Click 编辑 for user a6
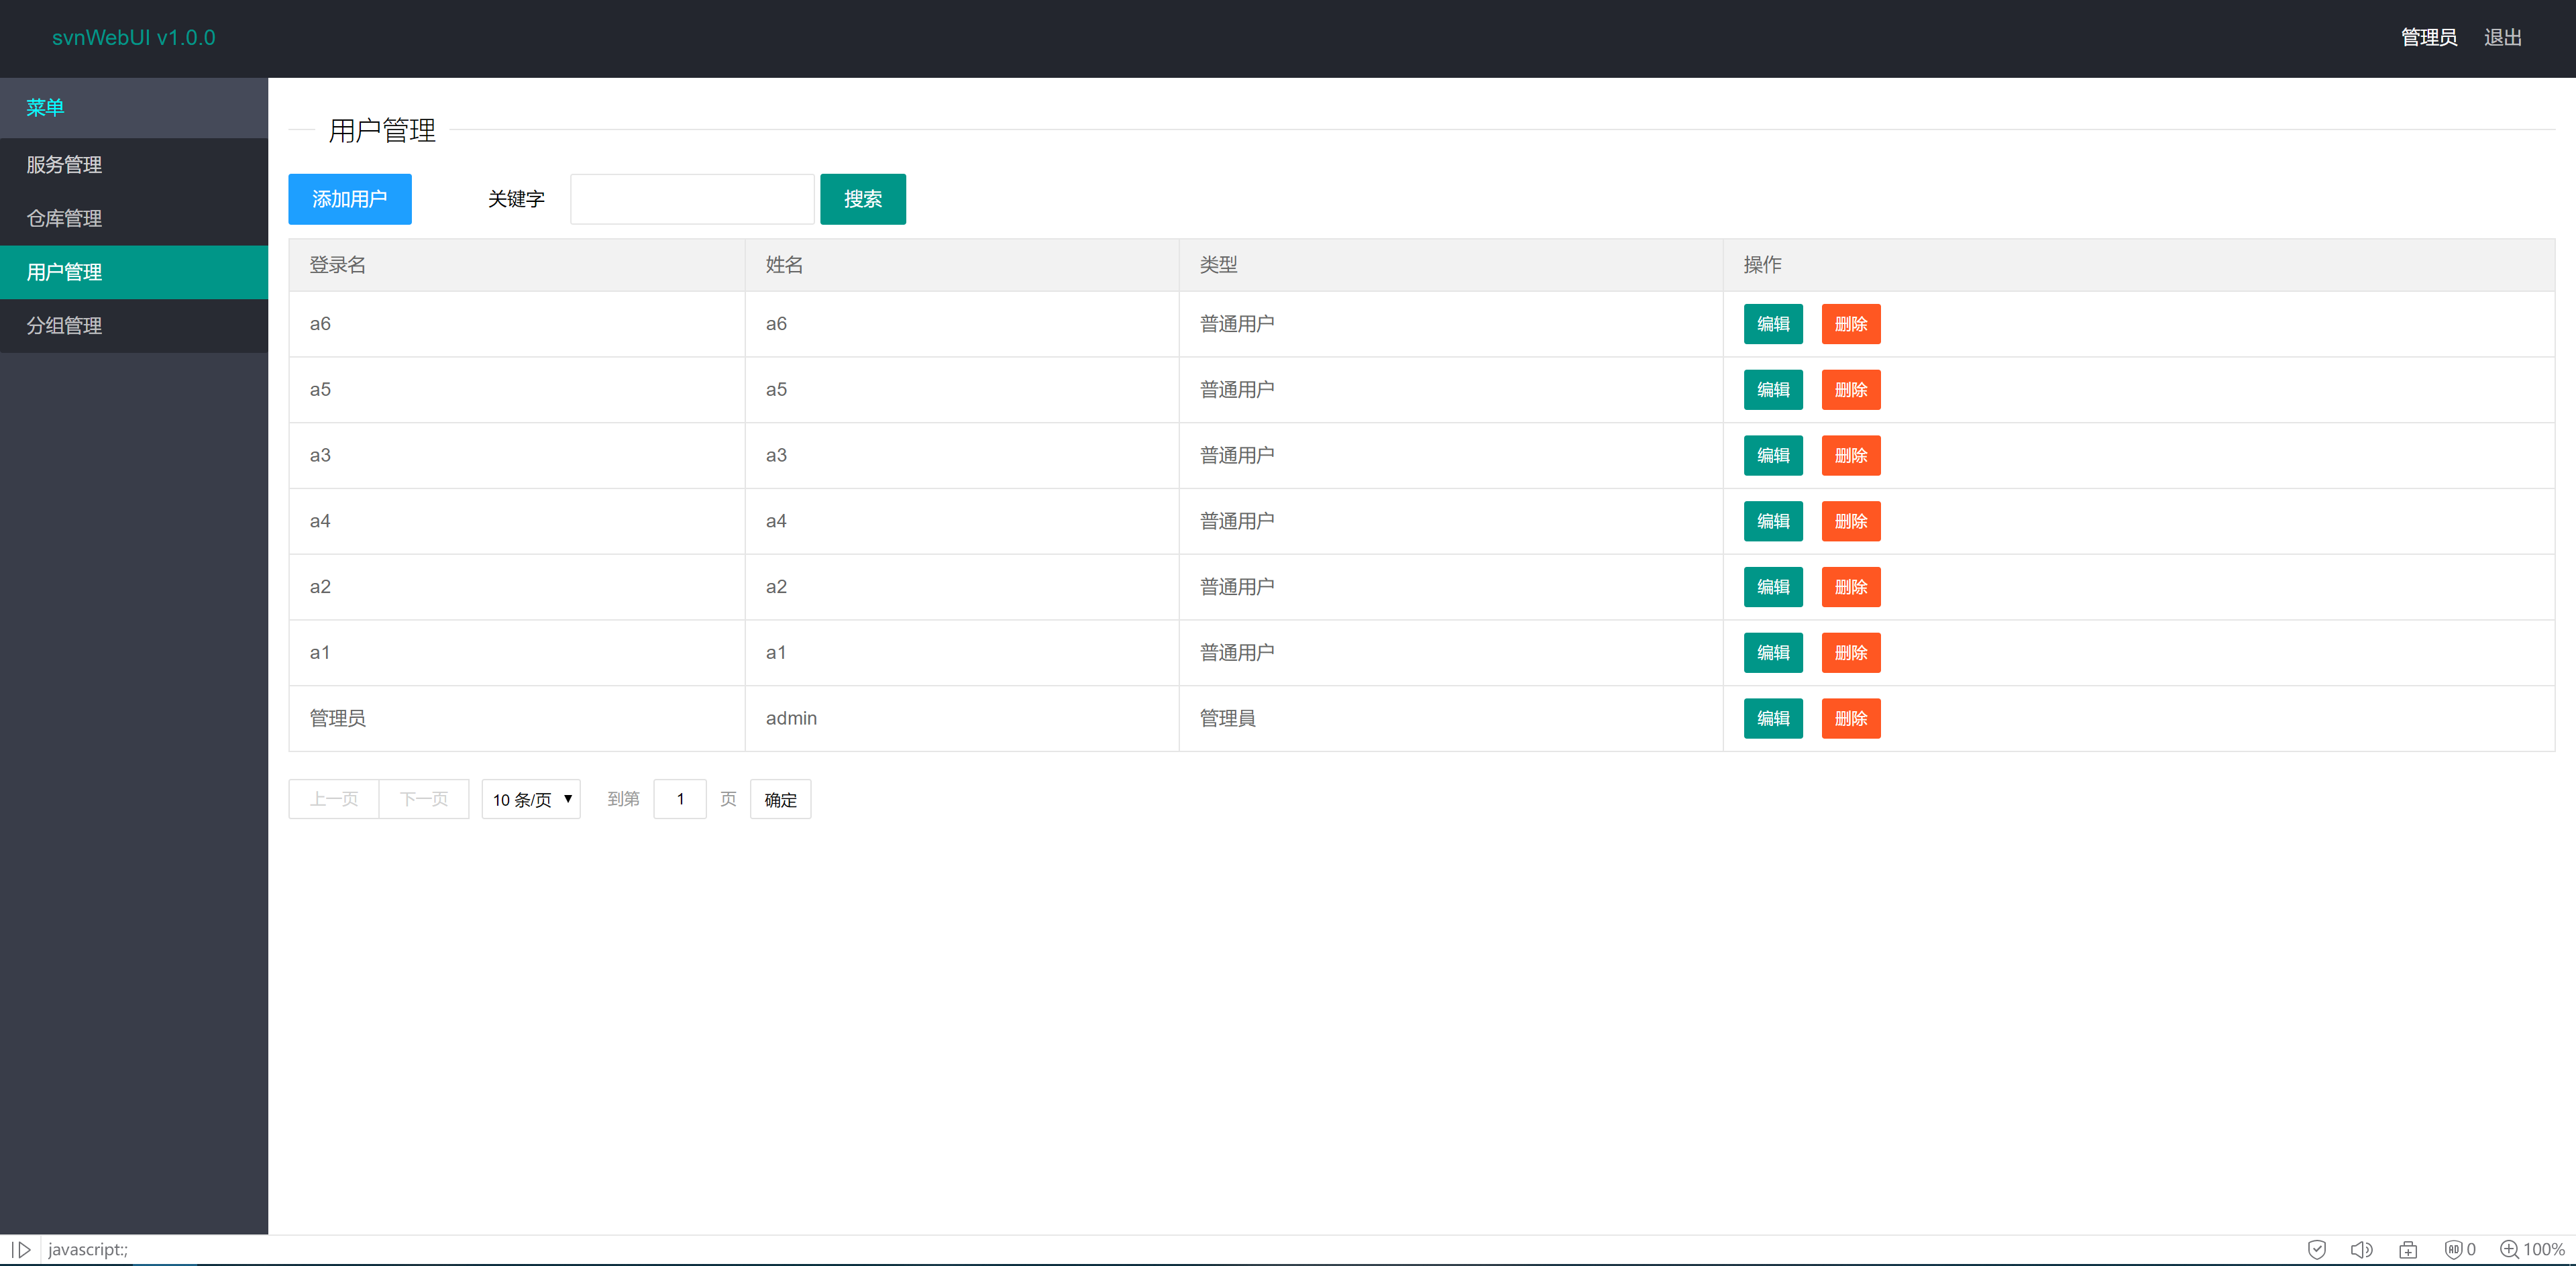Viewport: 2576px width, 1266px height. coord(1772,323)
